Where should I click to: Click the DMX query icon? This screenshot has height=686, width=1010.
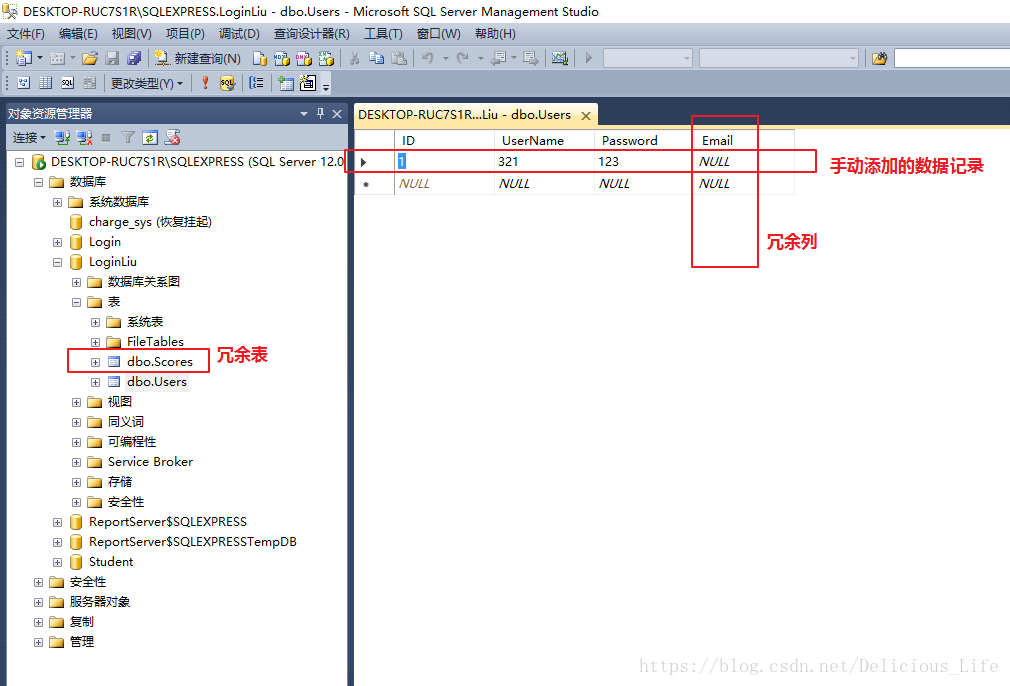[304, 58]
